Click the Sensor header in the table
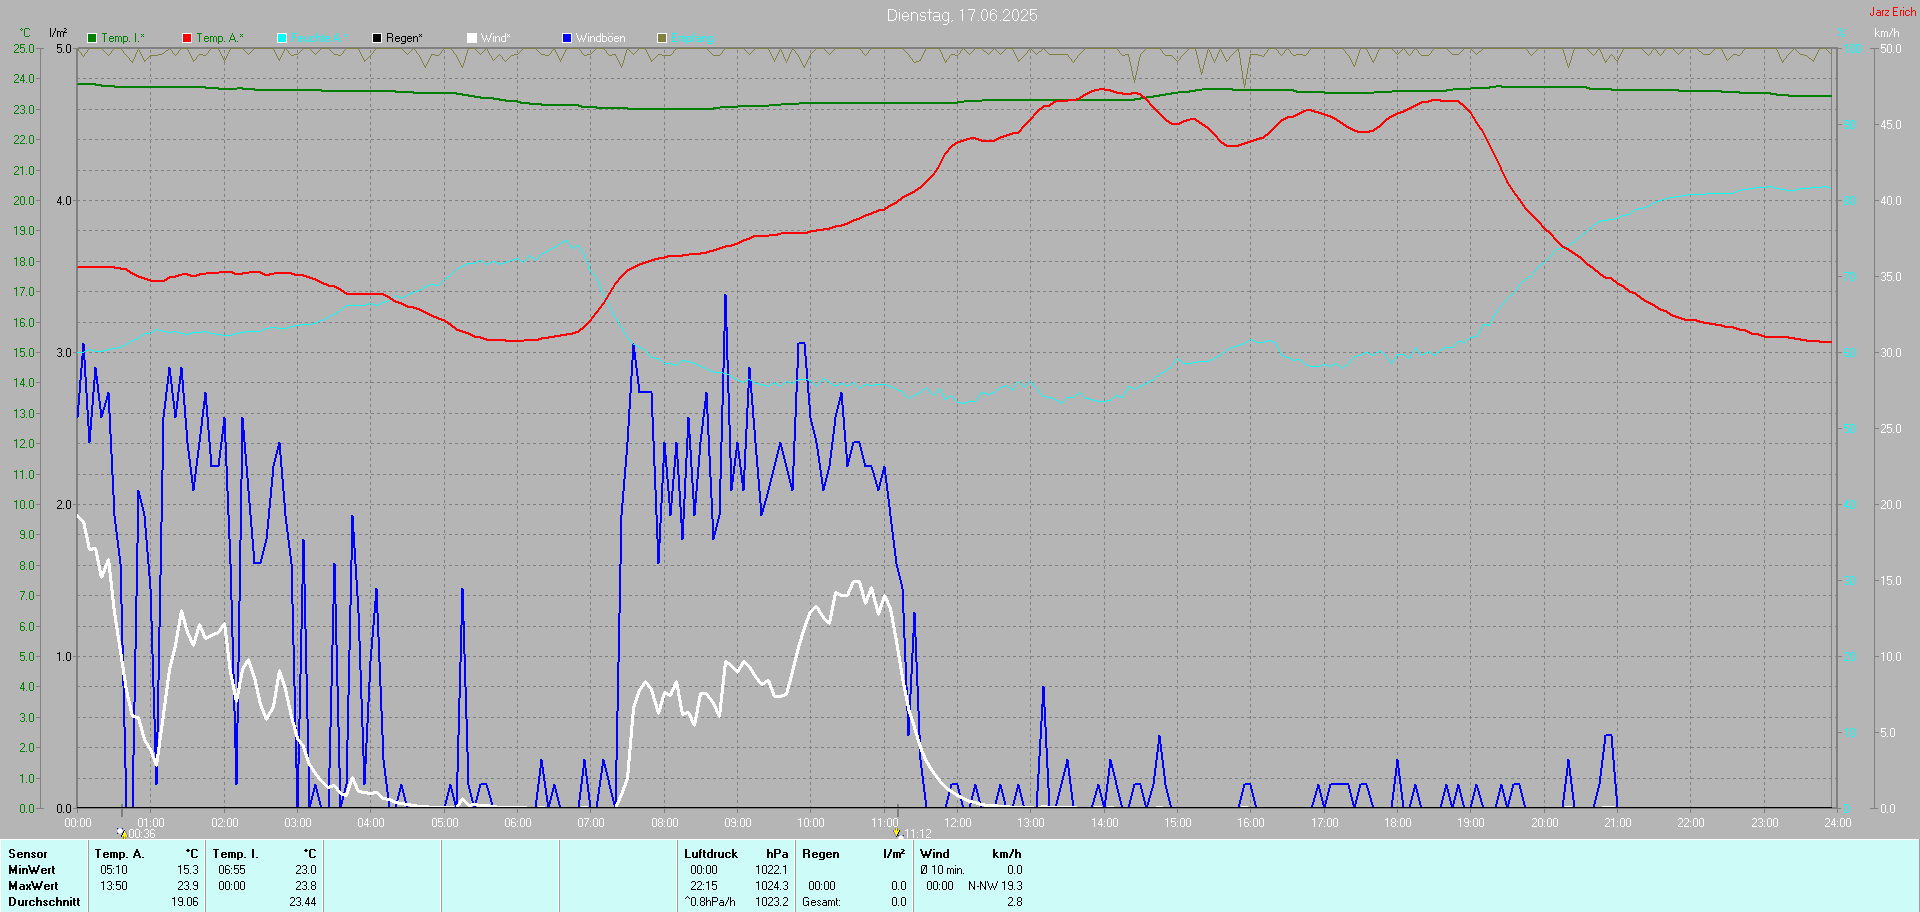 (x=28, y=854)
